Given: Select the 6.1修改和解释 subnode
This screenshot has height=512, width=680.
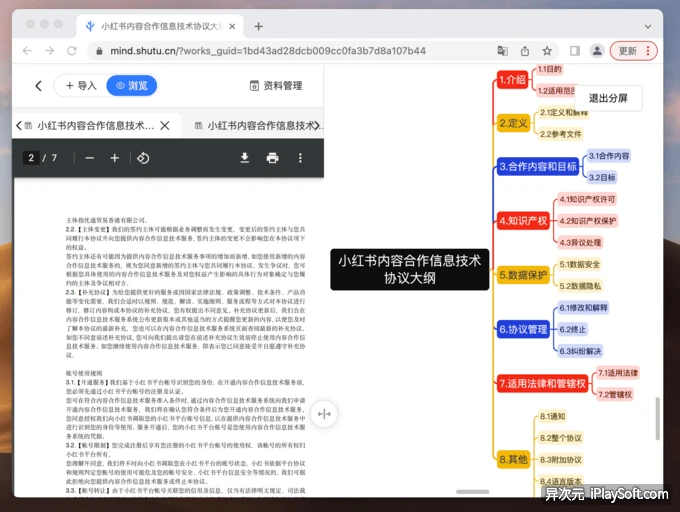Looking at the screenshot, I should click(583, 308).
